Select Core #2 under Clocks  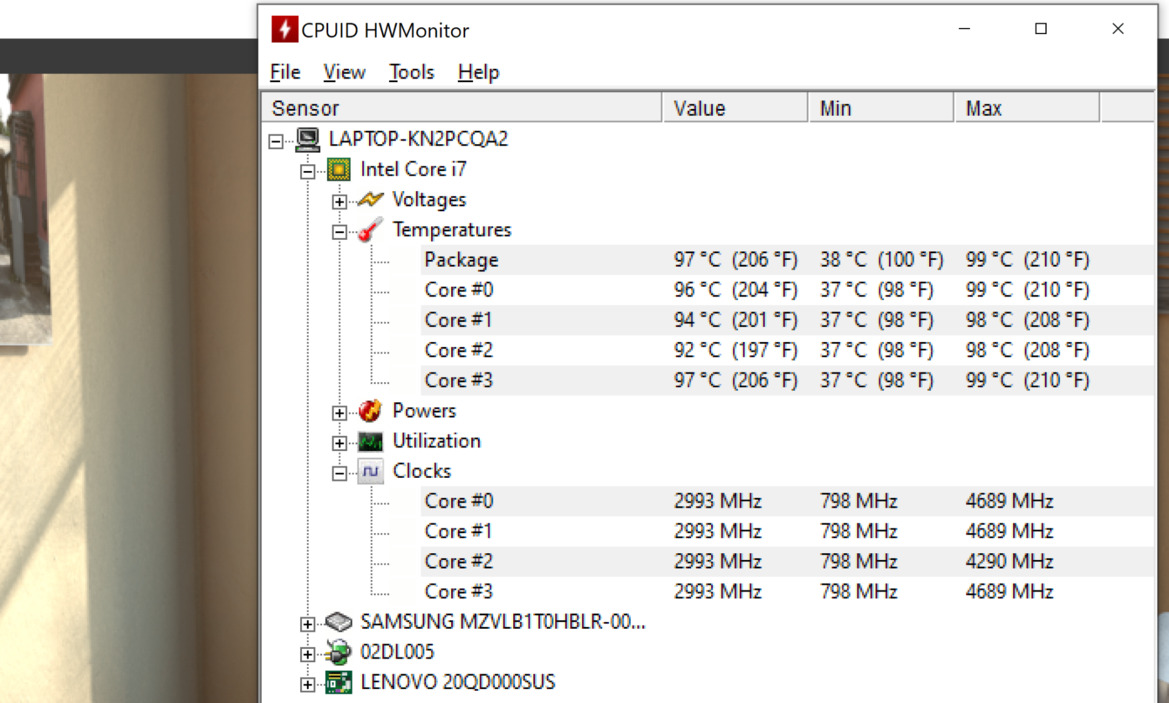(x=459, y=561)
